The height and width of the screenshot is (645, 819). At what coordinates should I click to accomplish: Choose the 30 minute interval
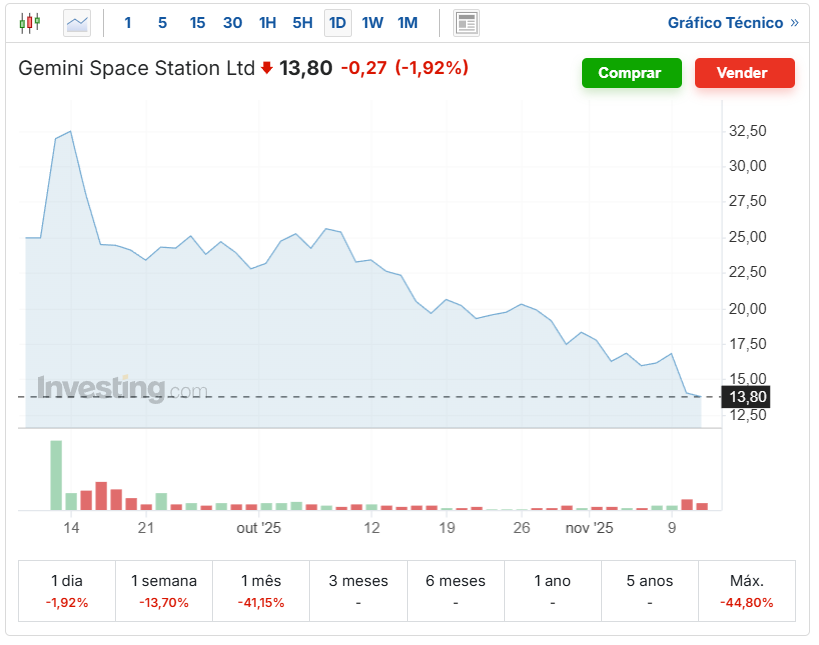tap(232, 22)
